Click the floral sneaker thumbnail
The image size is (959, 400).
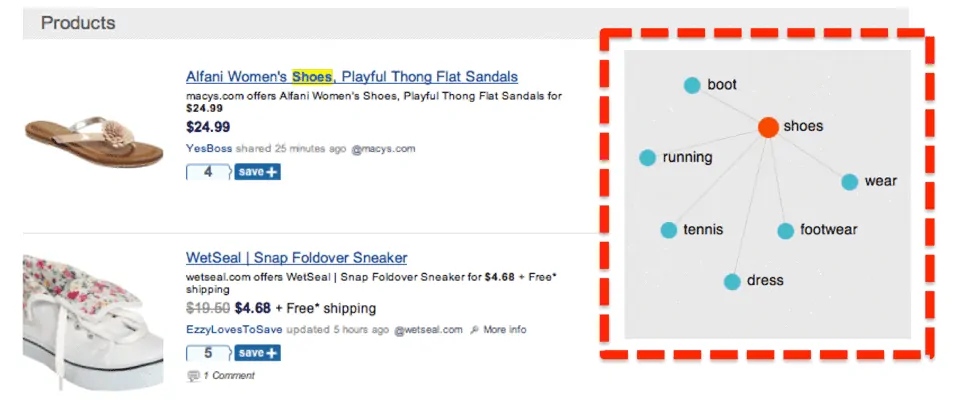click(x=93, y=321)
